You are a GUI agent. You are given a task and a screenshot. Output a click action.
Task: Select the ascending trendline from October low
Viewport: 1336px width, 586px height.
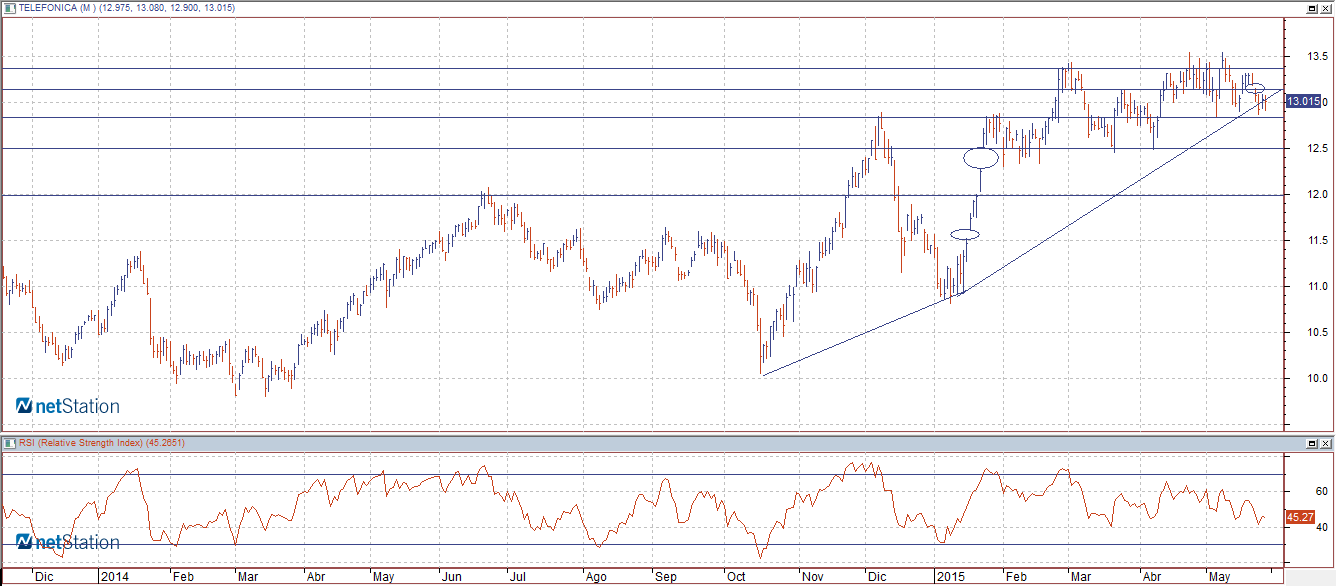click(860, 335)
